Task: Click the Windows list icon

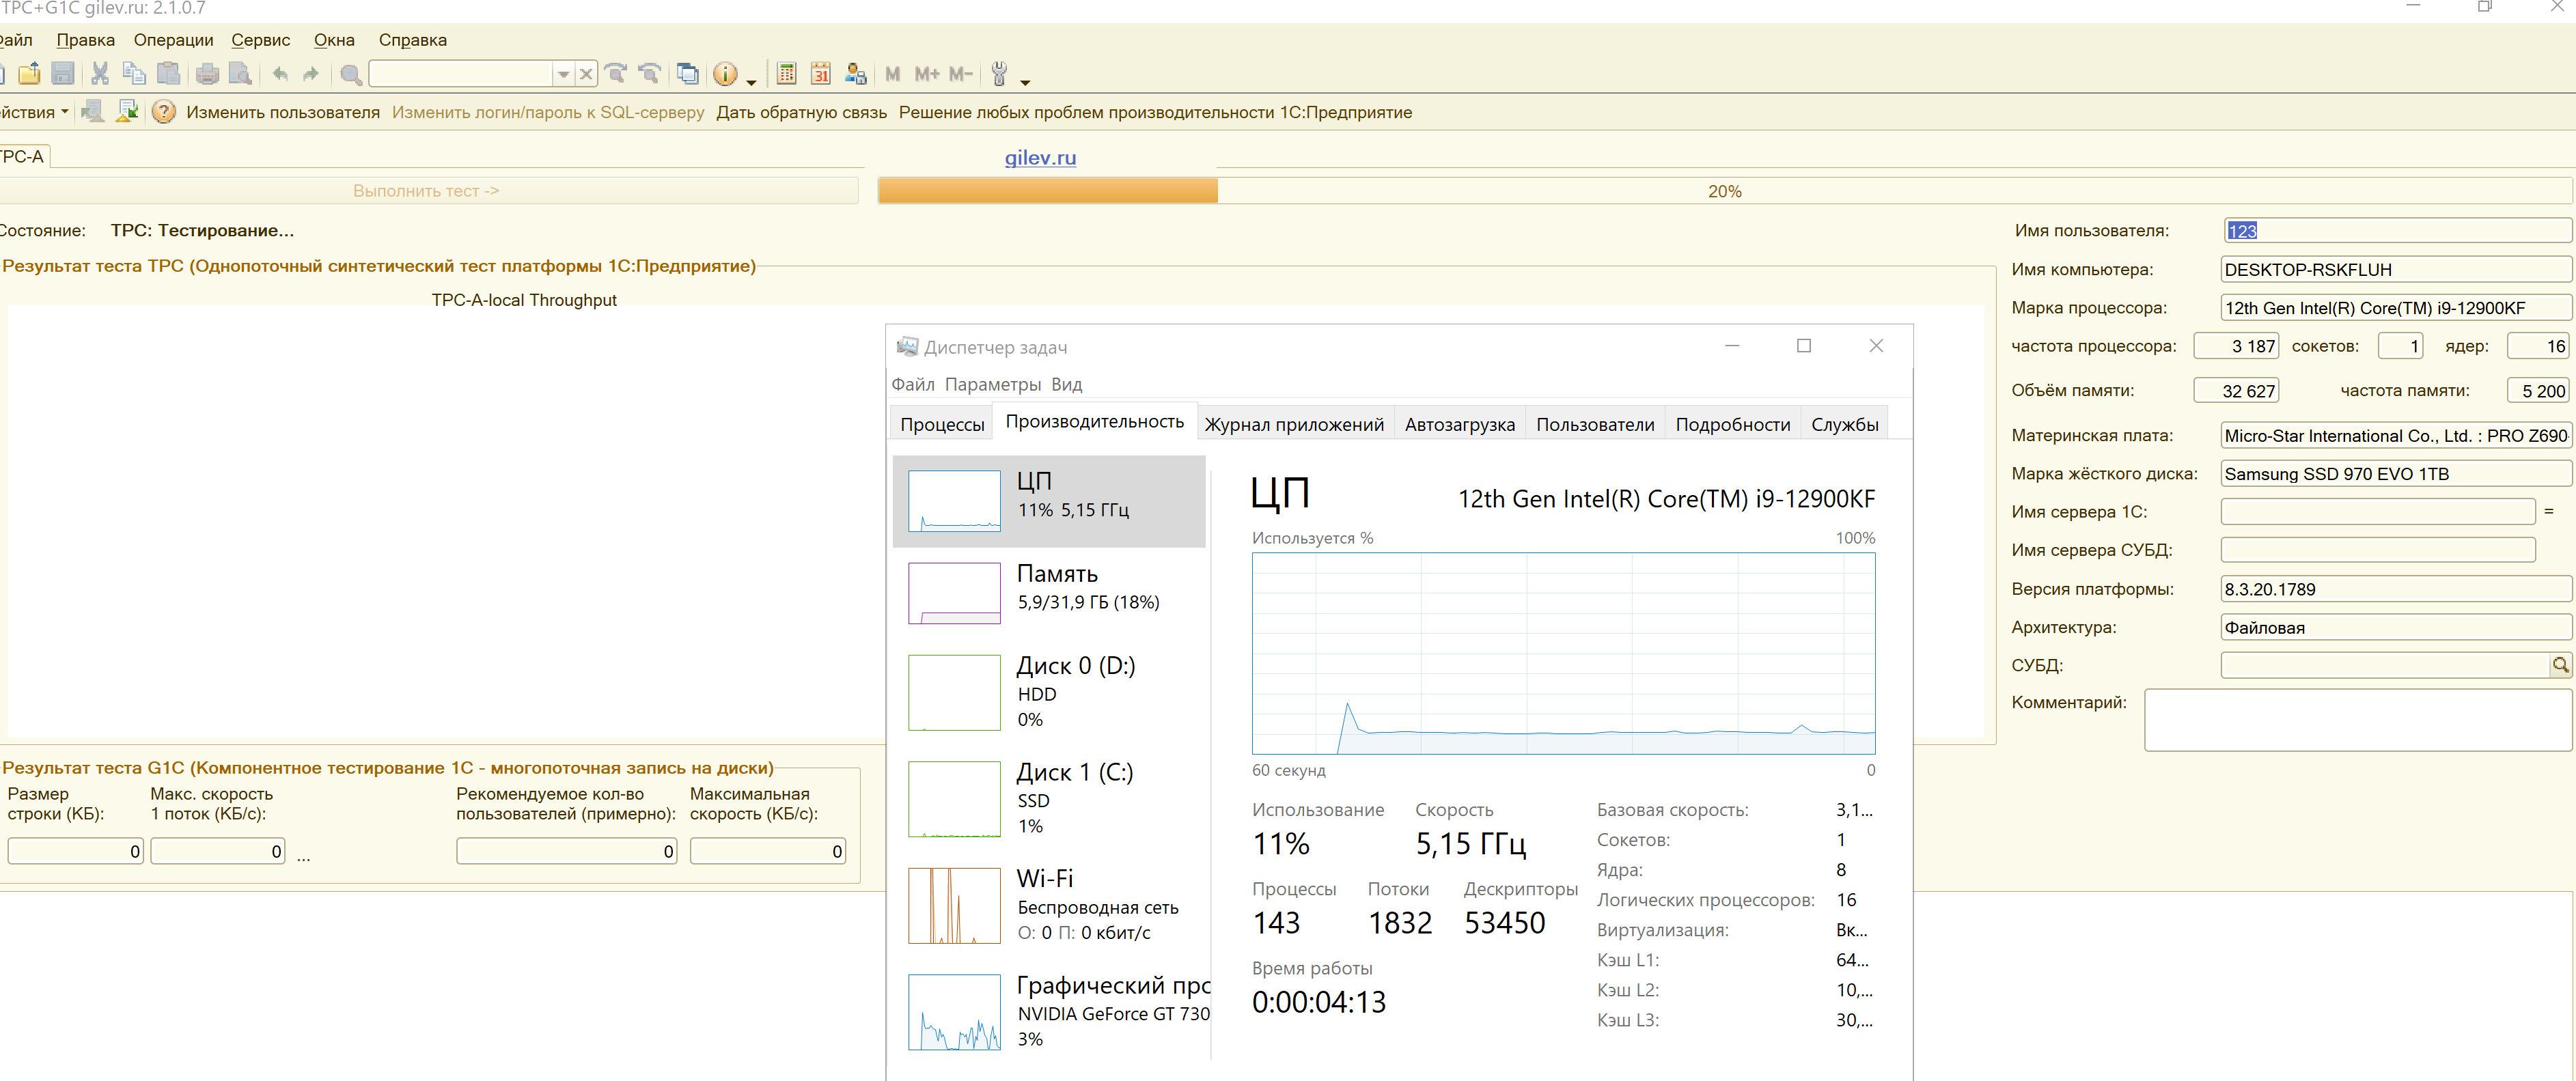Action: tap(687, 73)
